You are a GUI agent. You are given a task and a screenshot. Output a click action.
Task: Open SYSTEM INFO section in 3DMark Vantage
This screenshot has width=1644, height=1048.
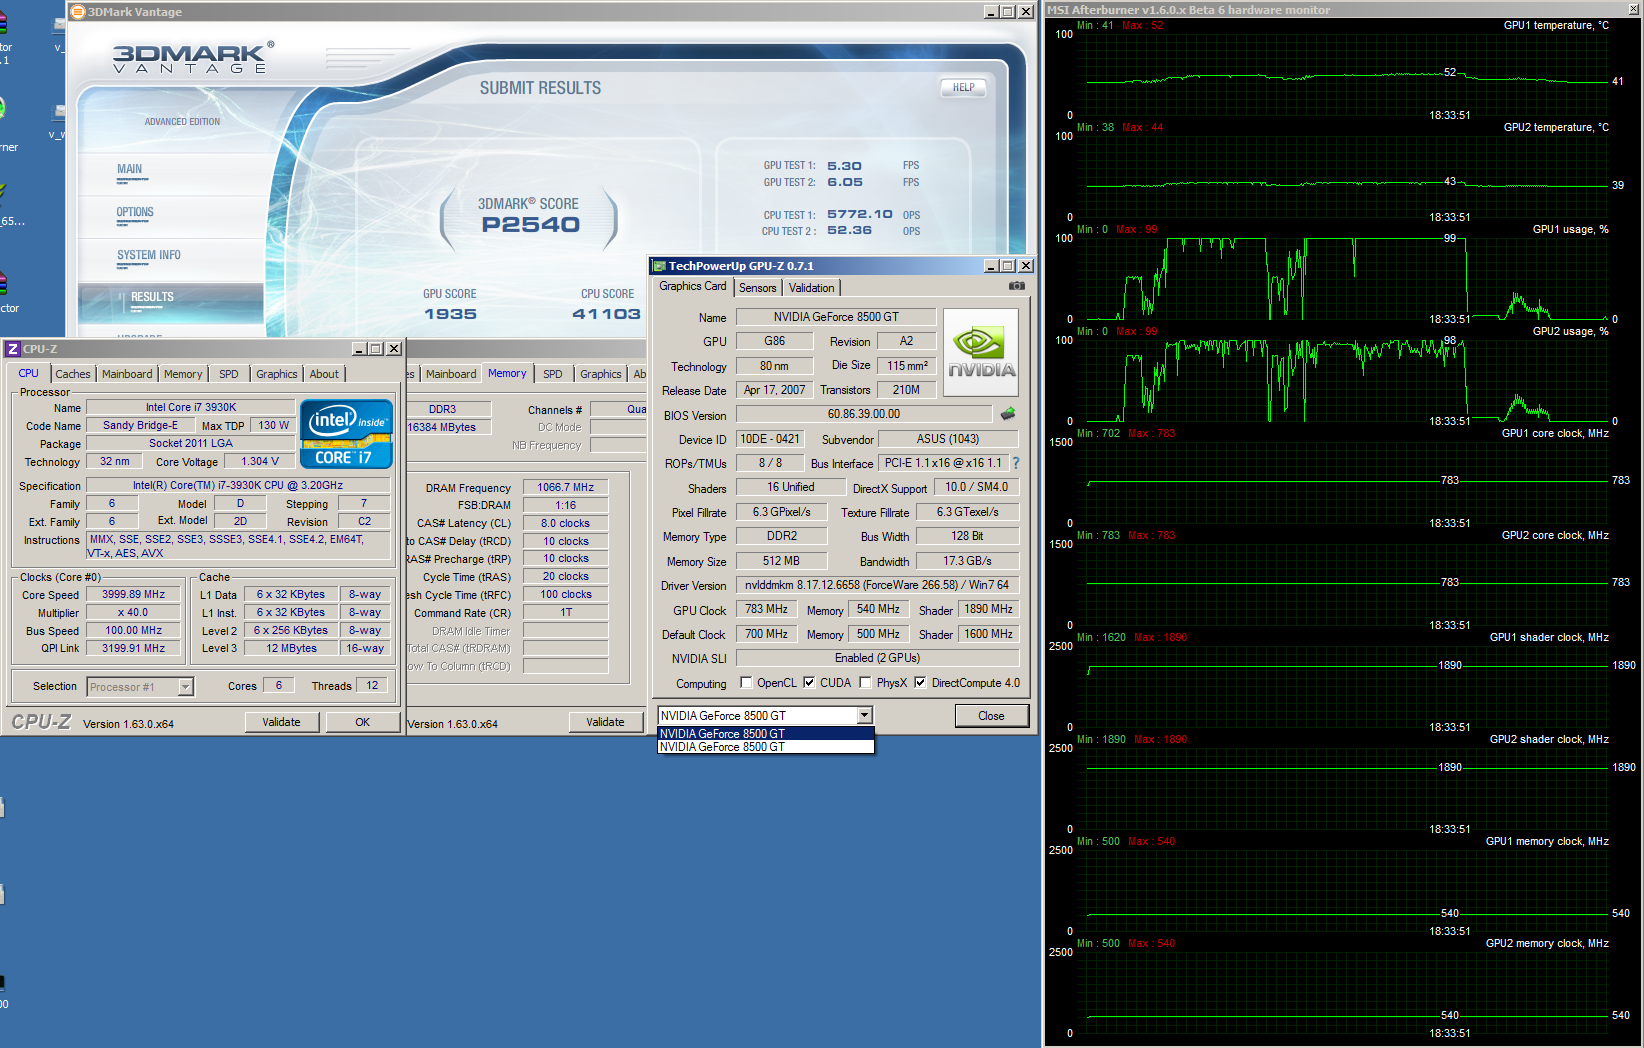coord(149,256)
